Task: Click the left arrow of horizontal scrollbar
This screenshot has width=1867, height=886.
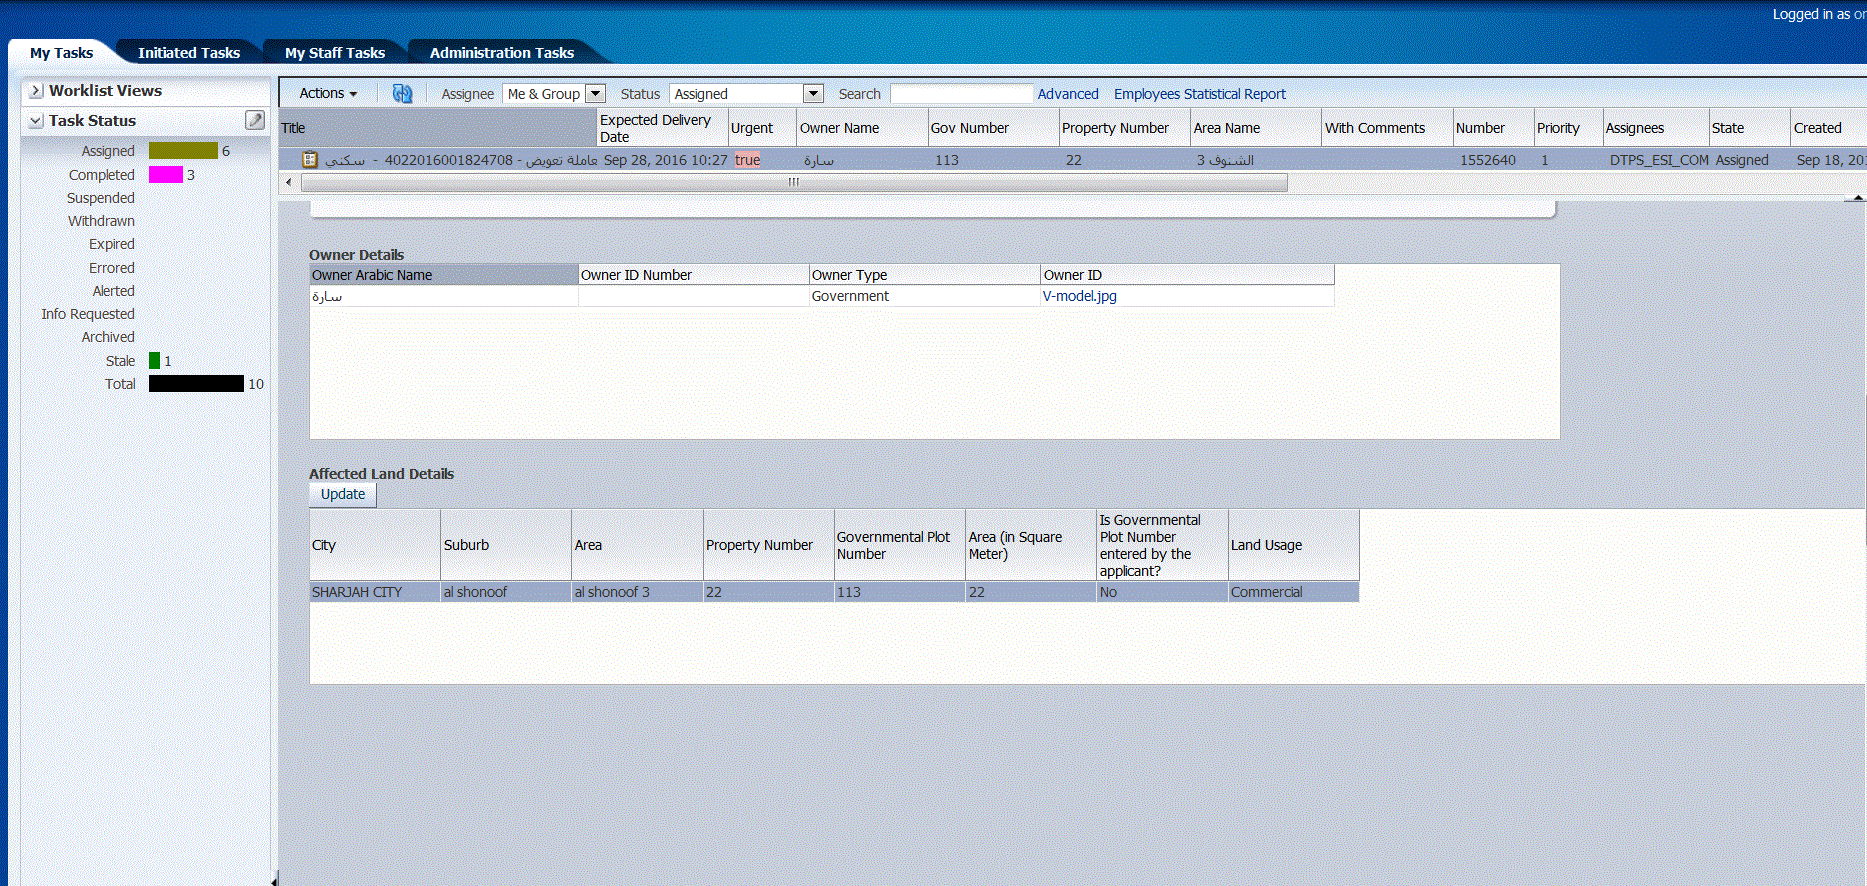Action: coord(289,182)
